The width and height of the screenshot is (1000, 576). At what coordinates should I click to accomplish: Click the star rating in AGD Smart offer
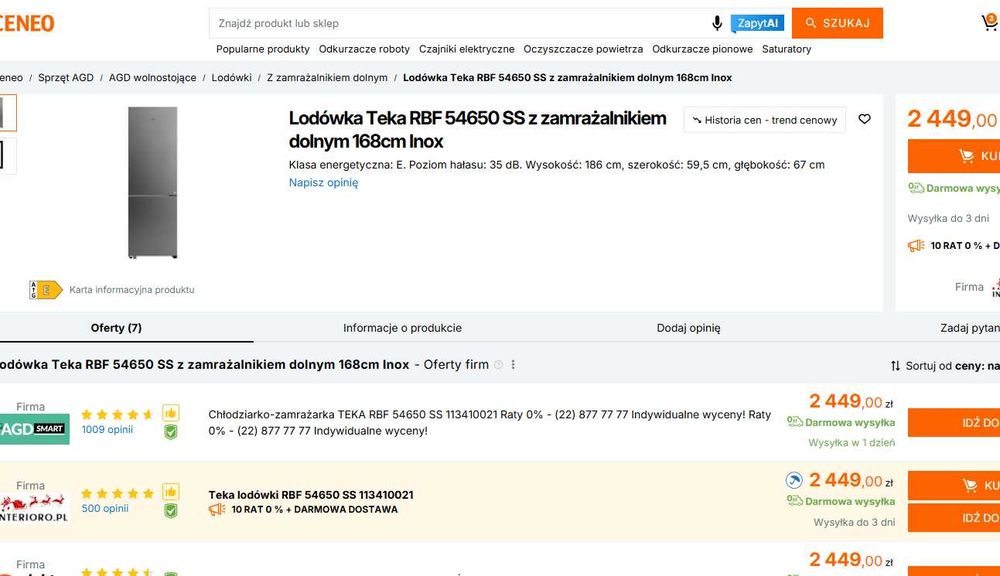pyautogui.click(x=117, y=415)
